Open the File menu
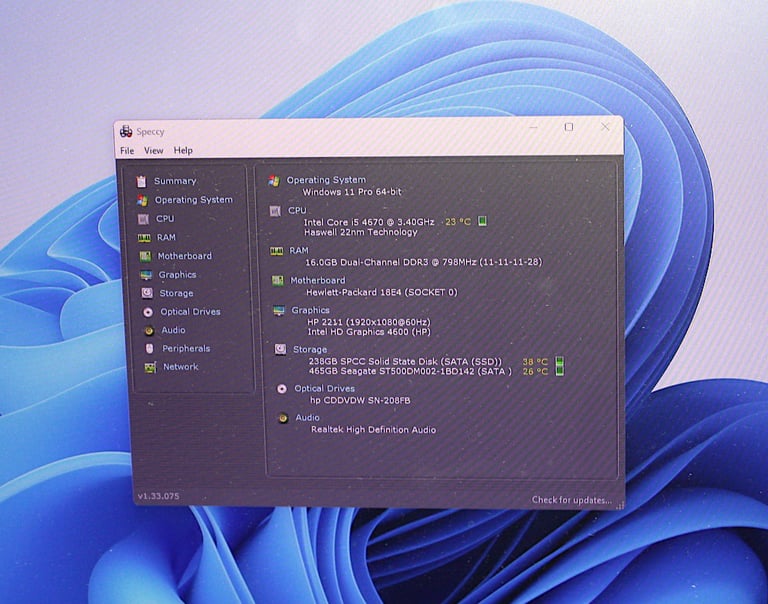Image resolution: width=768 pixels, height=604 pixels. (x=127, y=150)
